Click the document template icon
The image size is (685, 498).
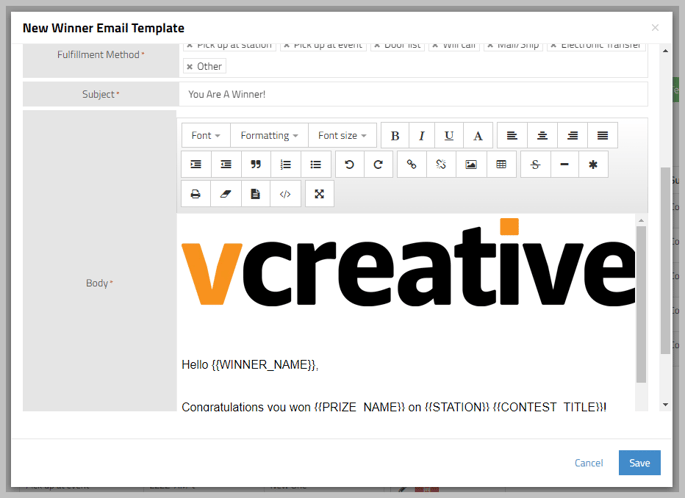(x=256, y=194)
